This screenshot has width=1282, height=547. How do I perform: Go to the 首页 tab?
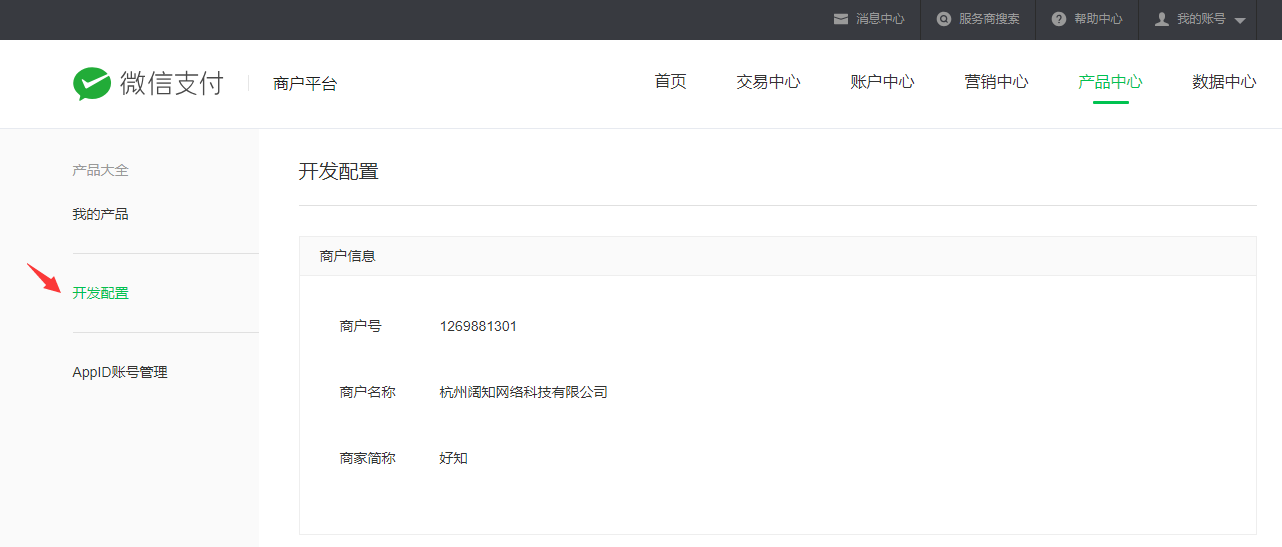tap(670, 82)
